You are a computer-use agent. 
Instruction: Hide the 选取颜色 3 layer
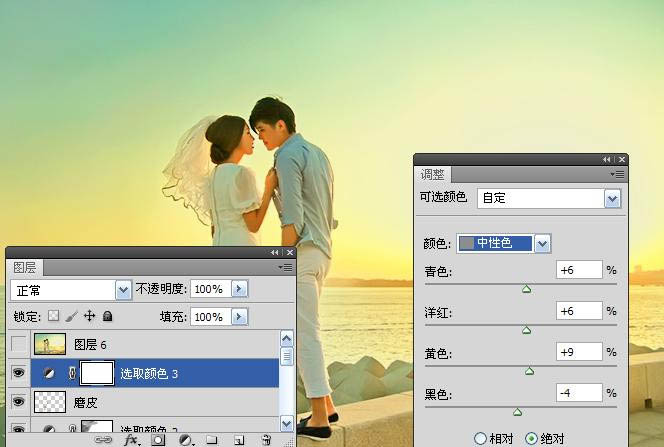(17, 373)
